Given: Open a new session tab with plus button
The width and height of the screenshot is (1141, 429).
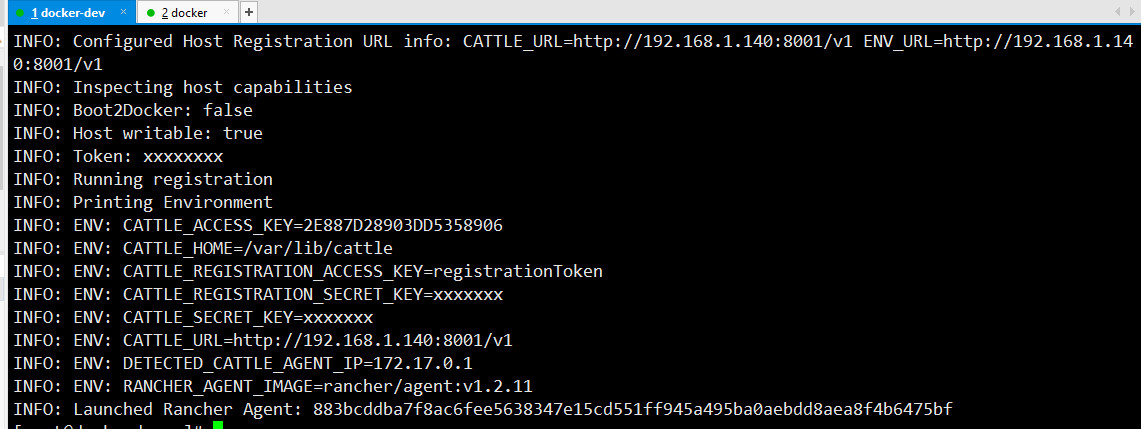Looking at the screenshot, I should (249, 12).
